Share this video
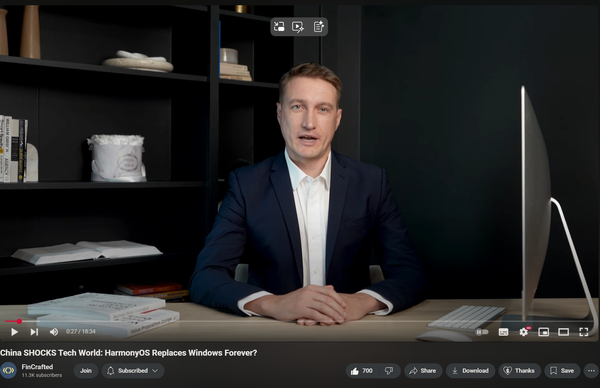This screenshot has width=600, height=388. [423, 371]
